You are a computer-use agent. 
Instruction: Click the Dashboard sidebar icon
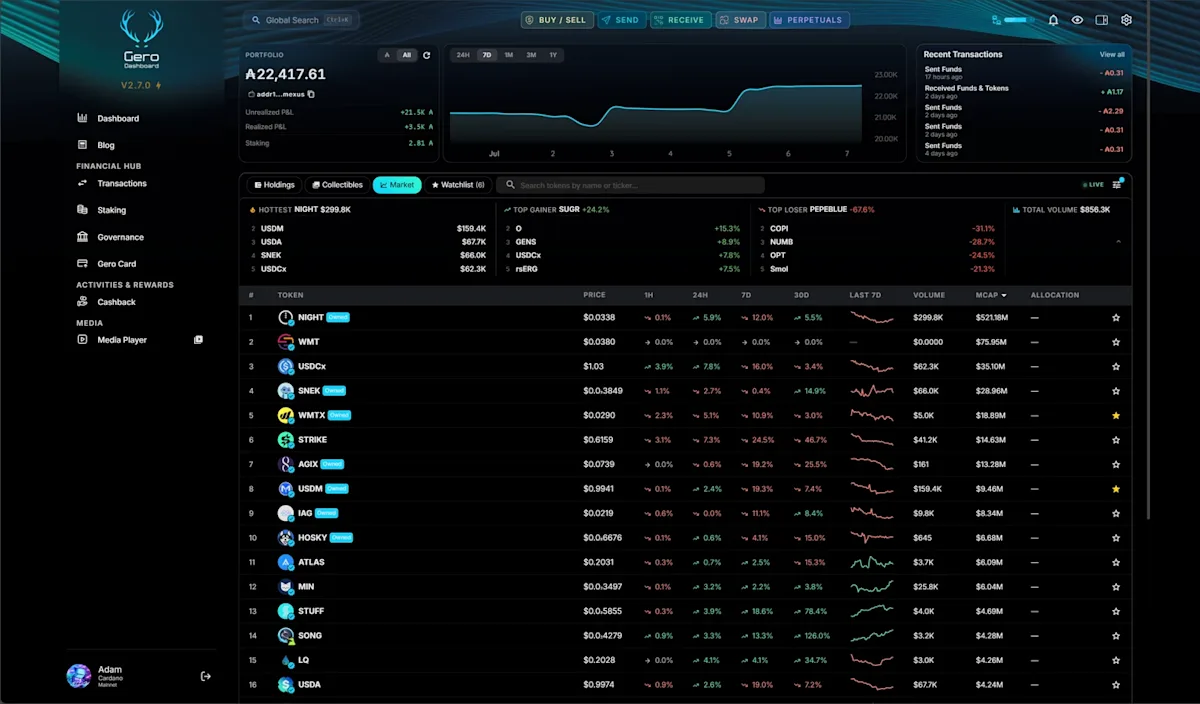point(82,118)
